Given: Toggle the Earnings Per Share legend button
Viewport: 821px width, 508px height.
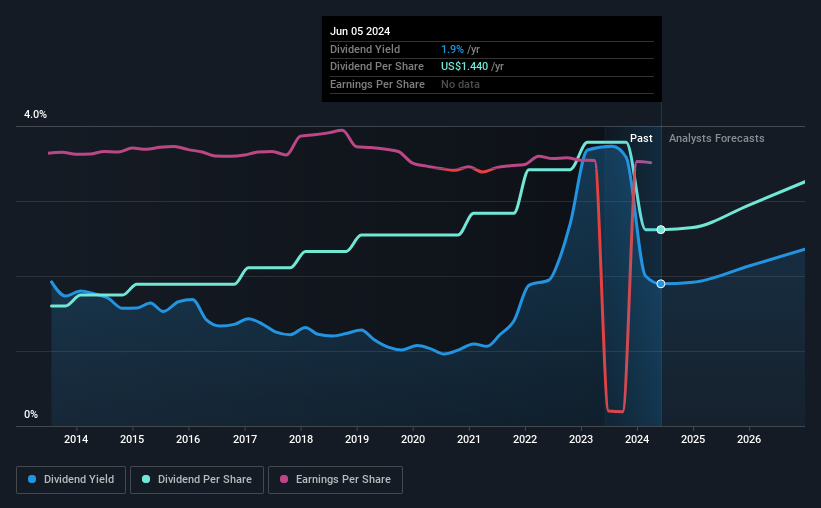Looking at the screenshot, I should click(x=335, y=480).
